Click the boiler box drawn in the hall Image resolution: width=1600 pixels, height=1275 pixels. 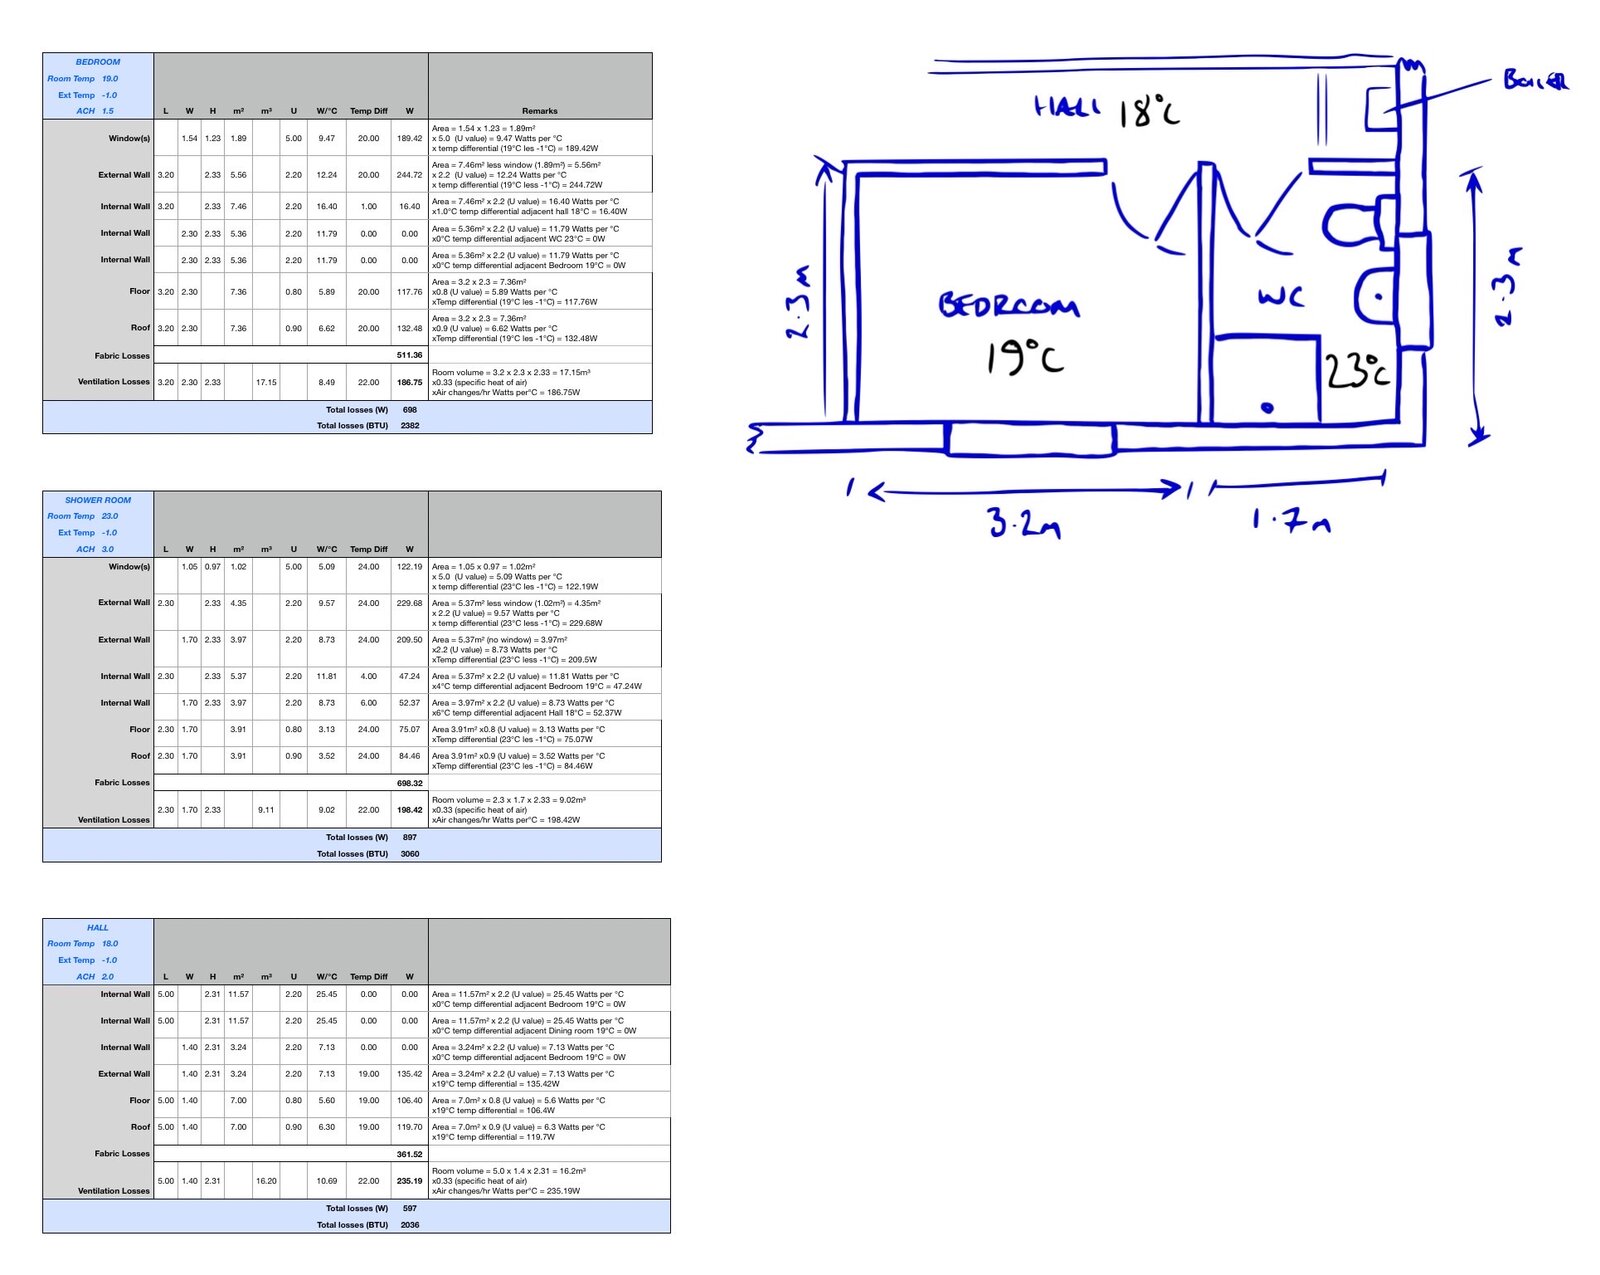pyautogui.click(x=1383, y=108)
